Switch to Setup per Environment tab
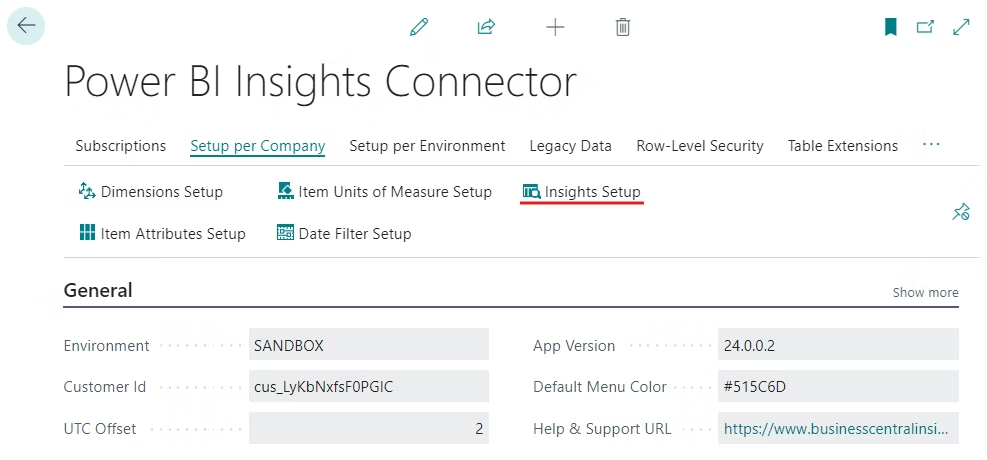Image resolution: width=987 pixels, height=460 pixels. pyautogui.click(x=427, y=146)
